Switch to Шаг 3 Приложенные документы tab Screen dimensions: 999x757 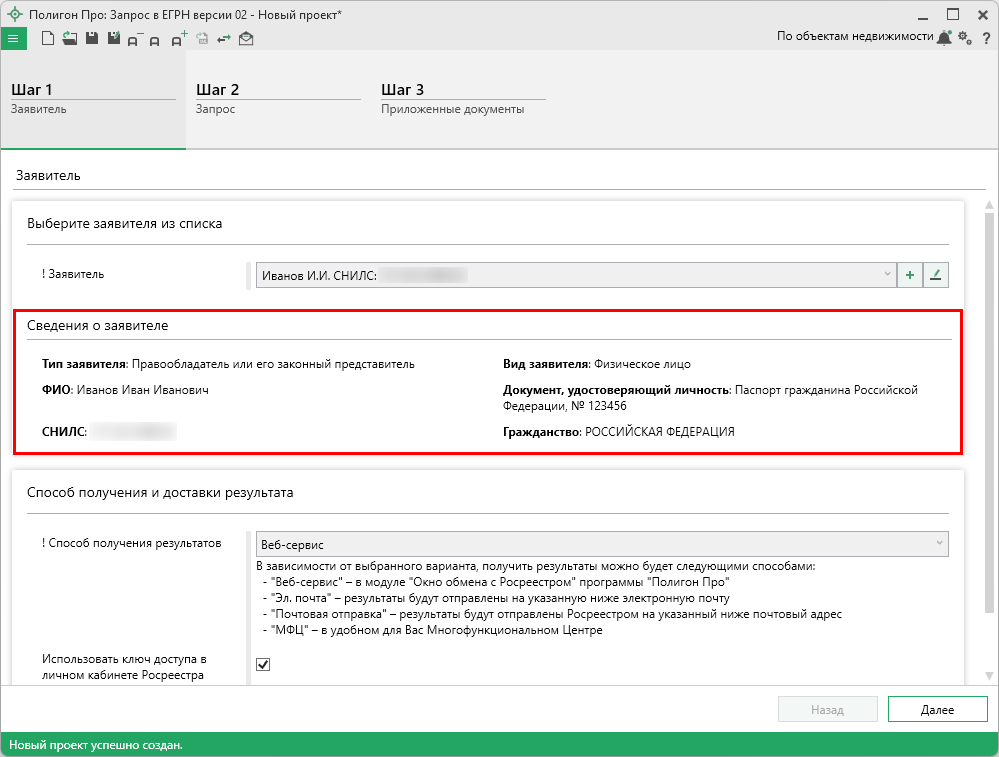[462, 99]
